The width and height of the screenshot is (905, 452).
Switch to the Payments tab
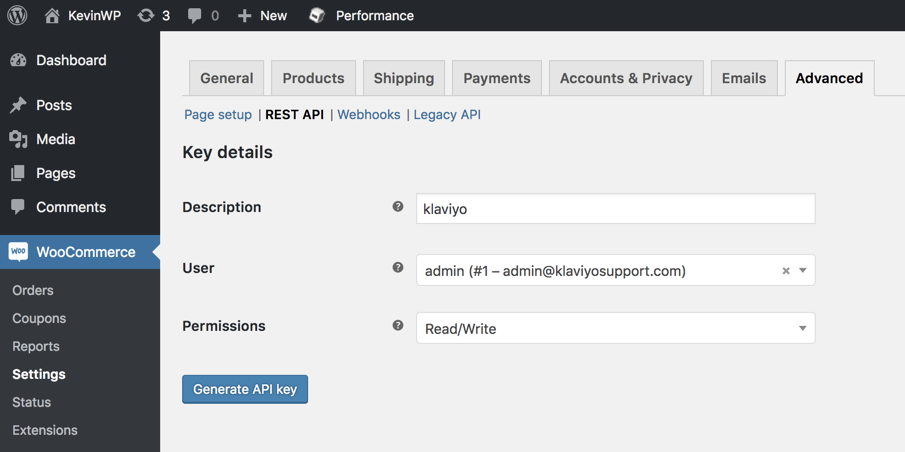click(496, 78)
